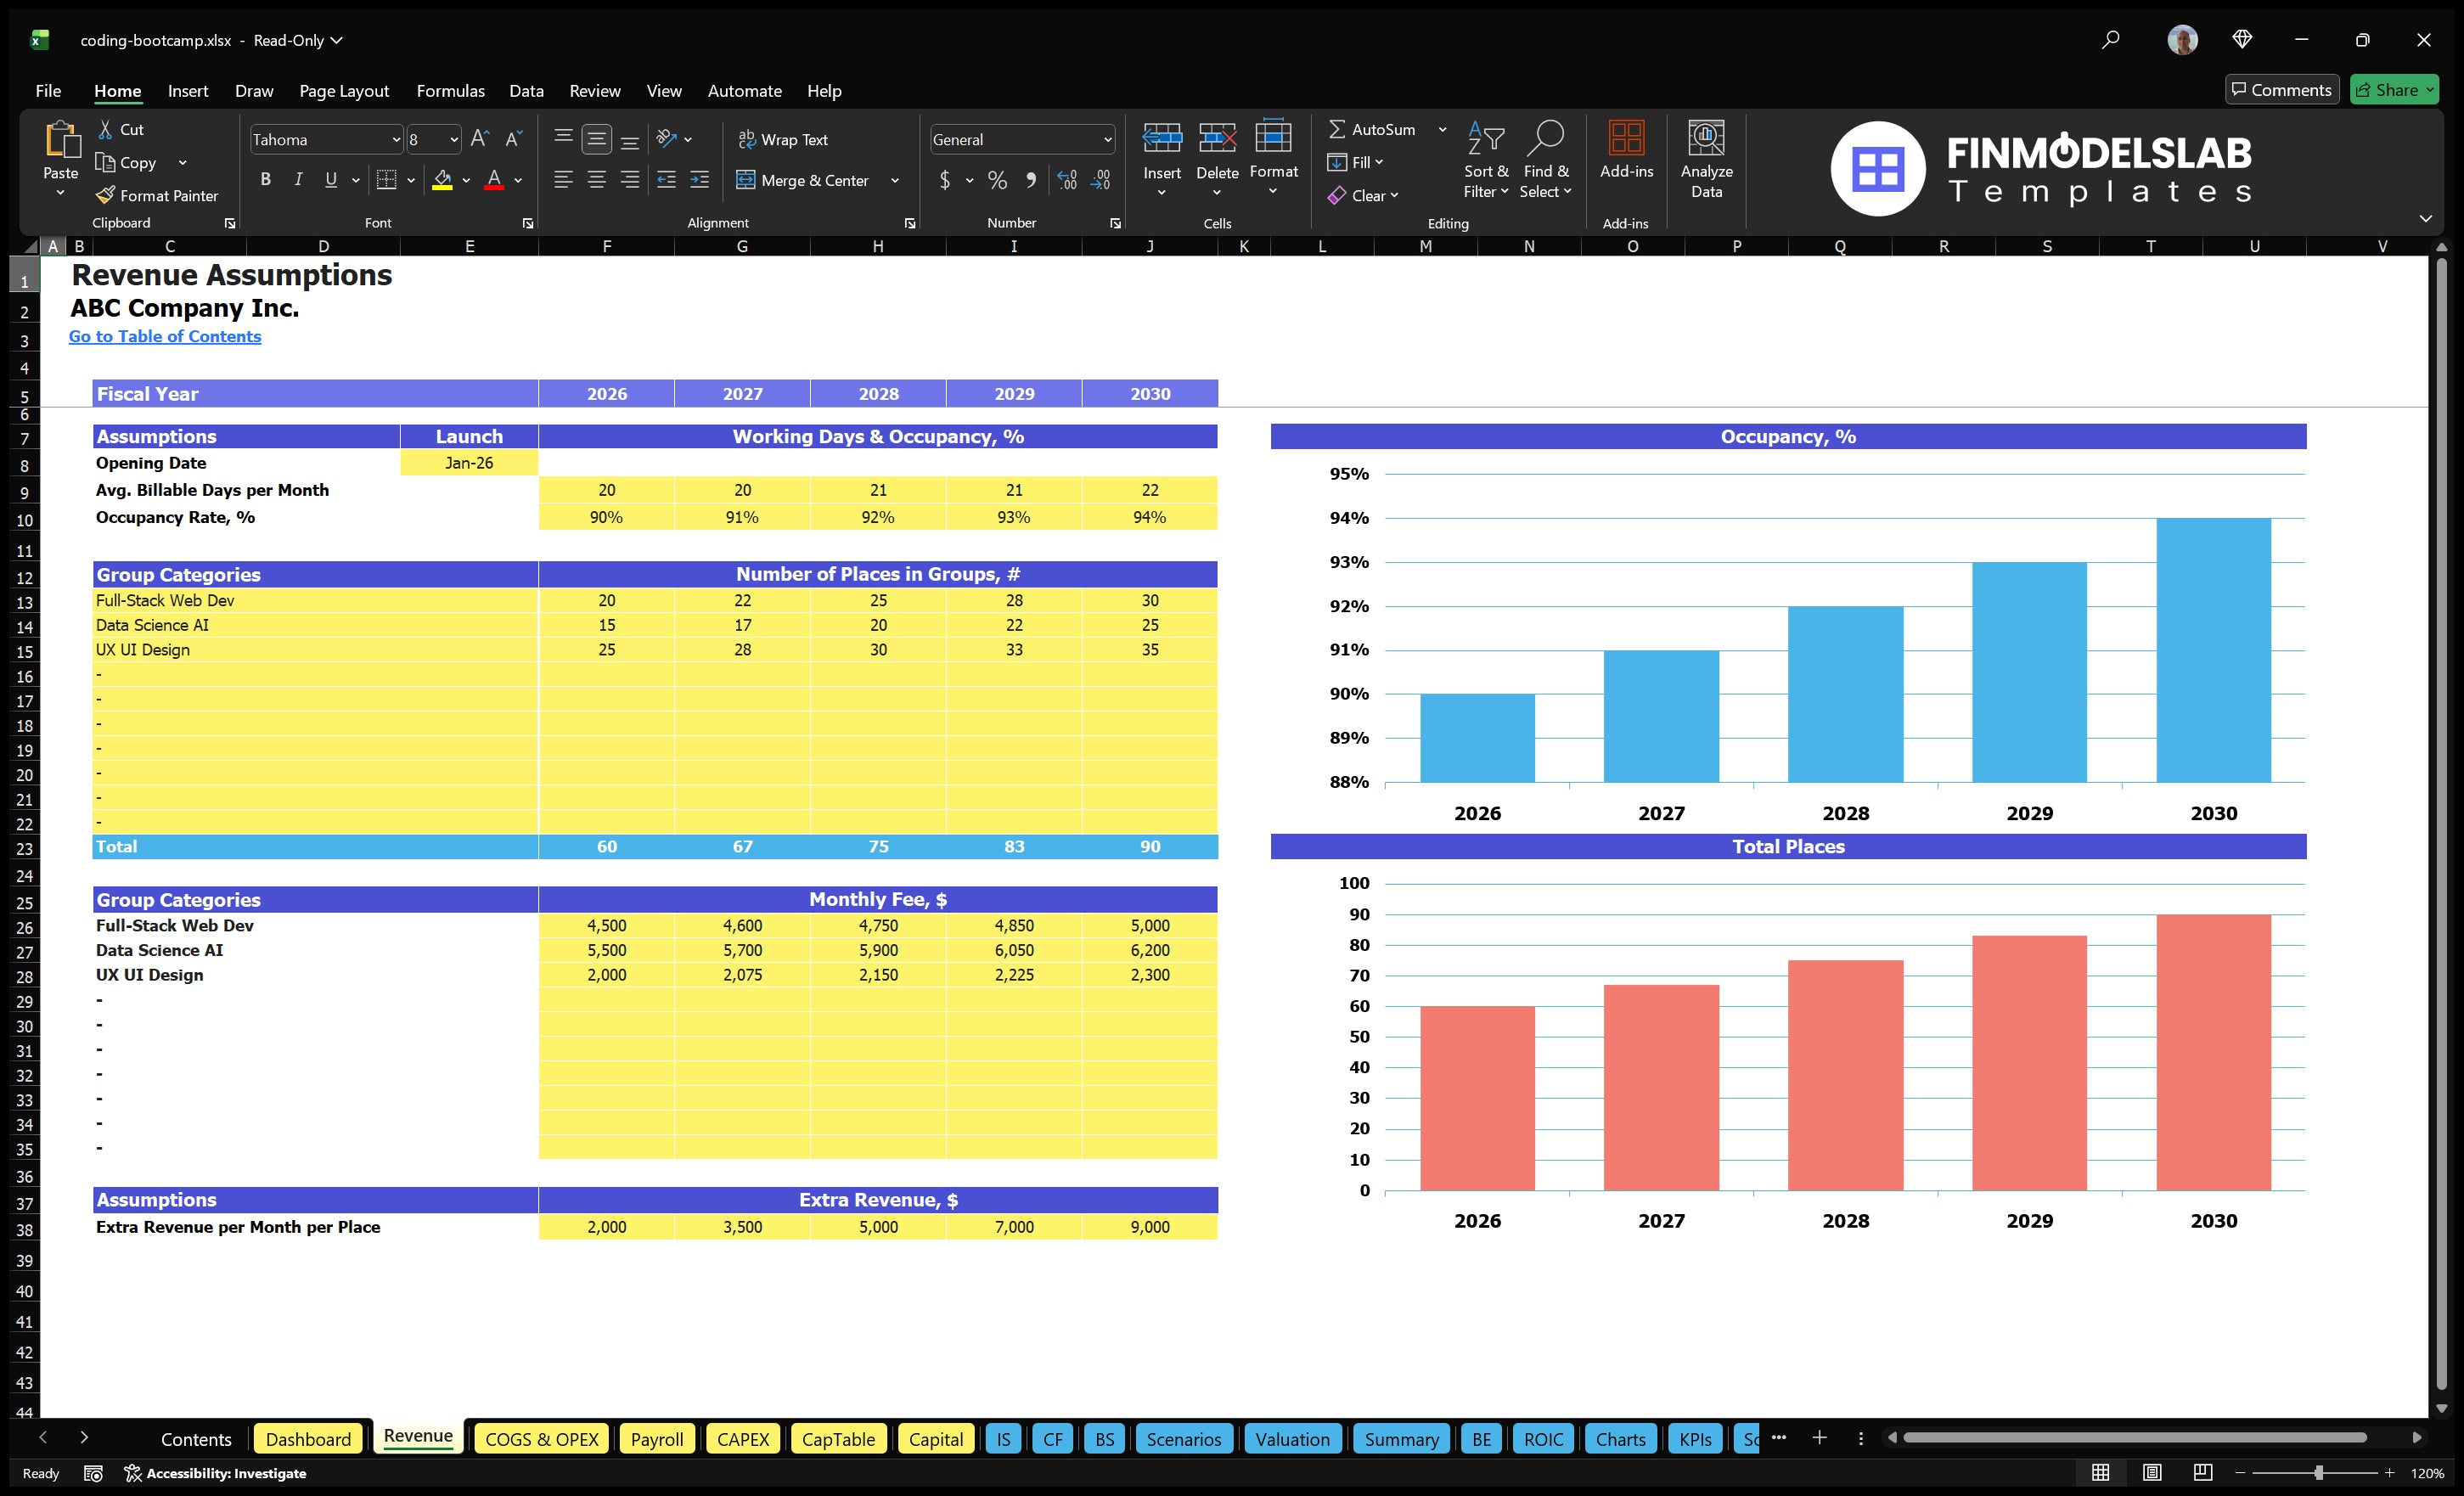2464x1496 pixels.
Task: Click the Go to Table of Contents link
Action: click(x=165, y=336)
